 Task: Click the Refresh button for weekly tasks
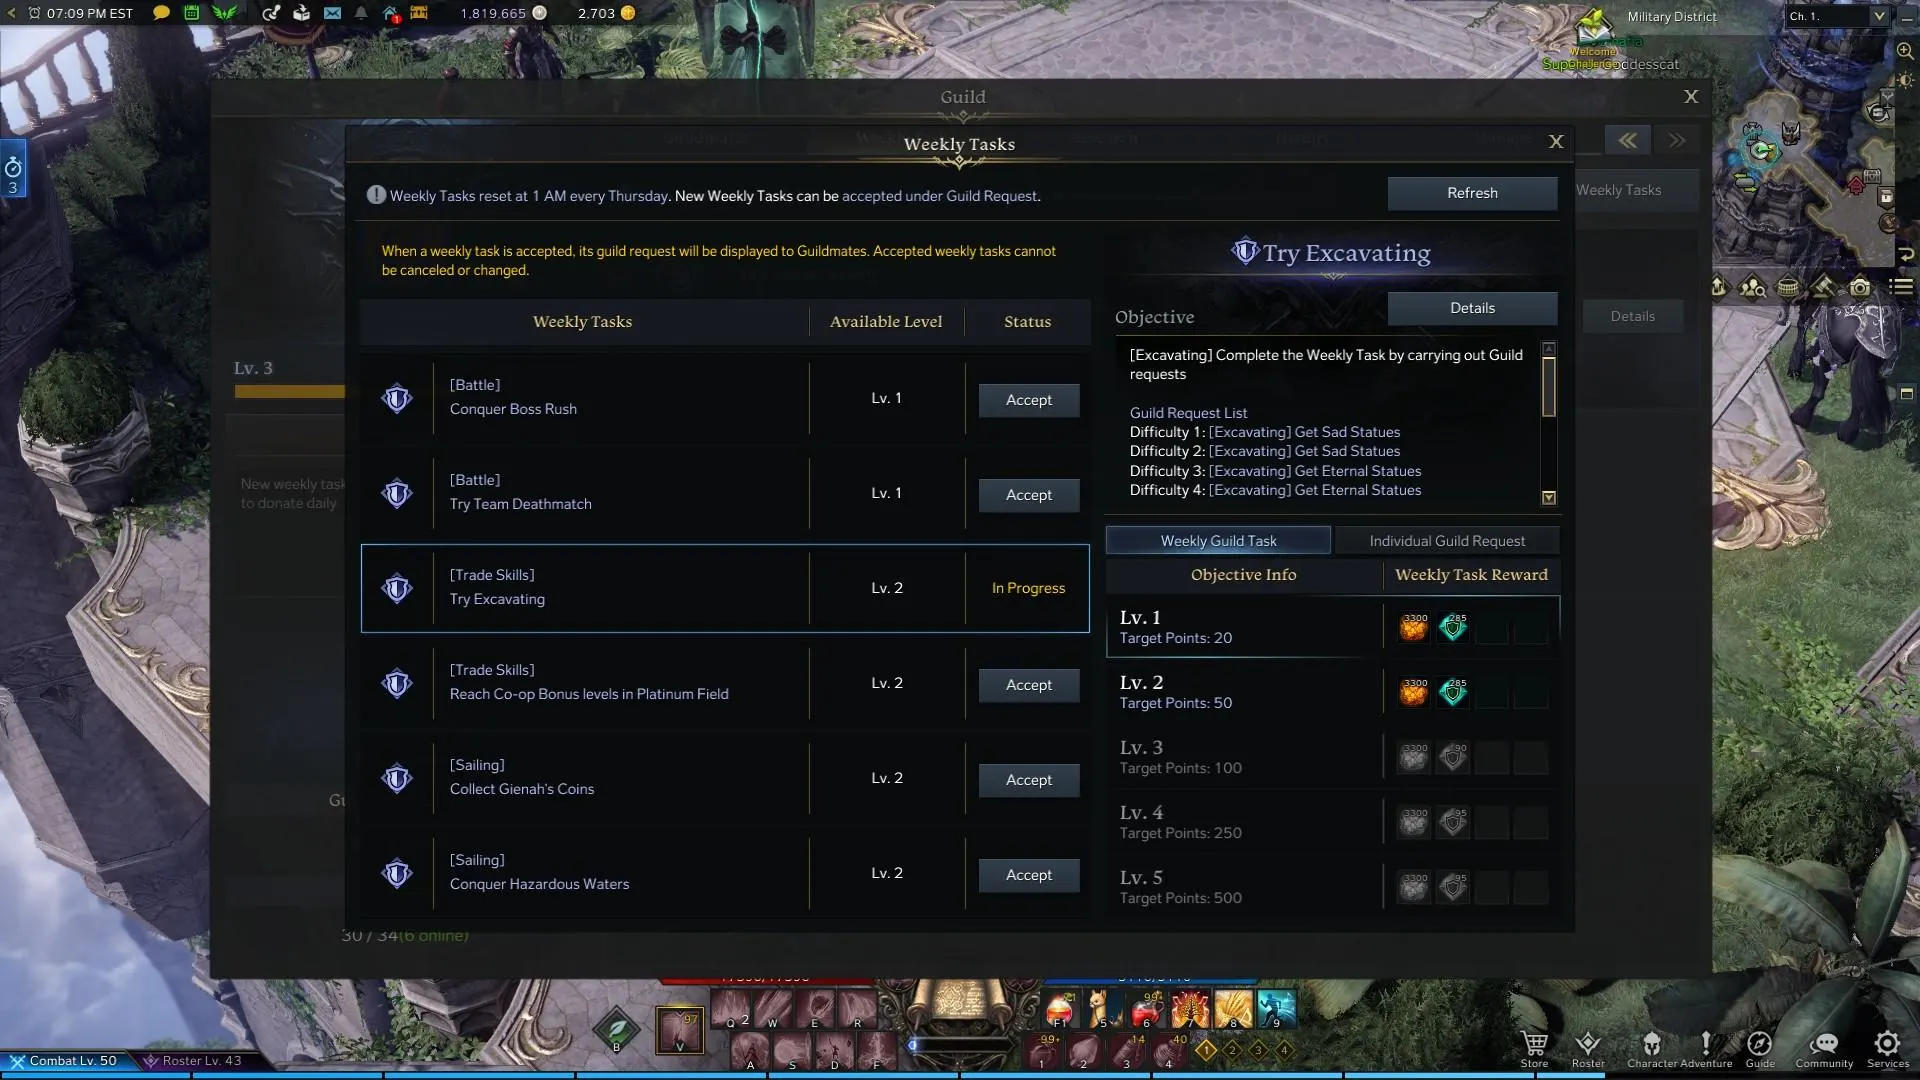click(1472, 193)
